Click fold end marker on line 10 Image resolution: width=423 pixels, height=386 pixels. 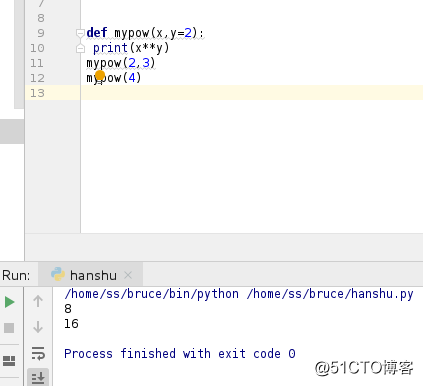click(x=80, y=48)
